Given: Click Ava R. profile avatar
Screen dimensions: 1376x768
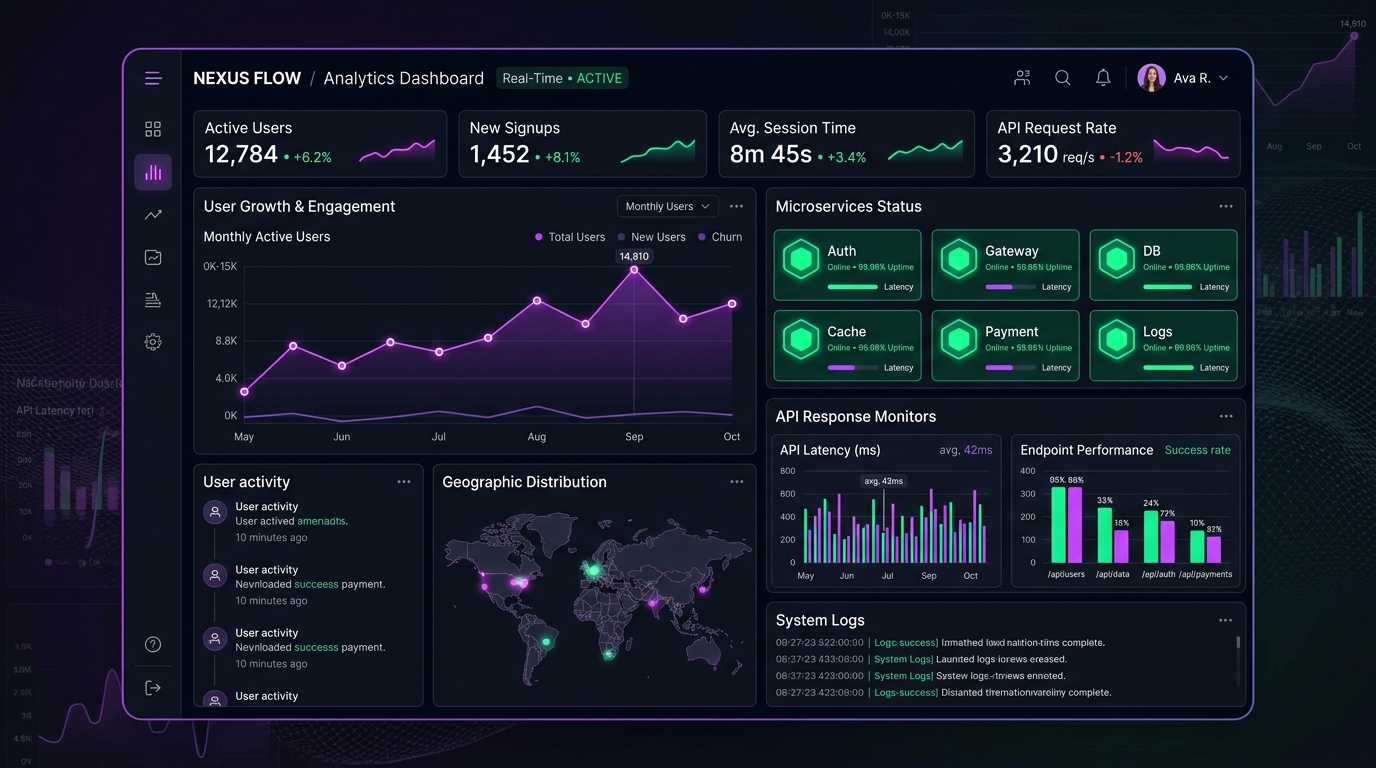Looking at the screenshot, I should pos(1152,78).
